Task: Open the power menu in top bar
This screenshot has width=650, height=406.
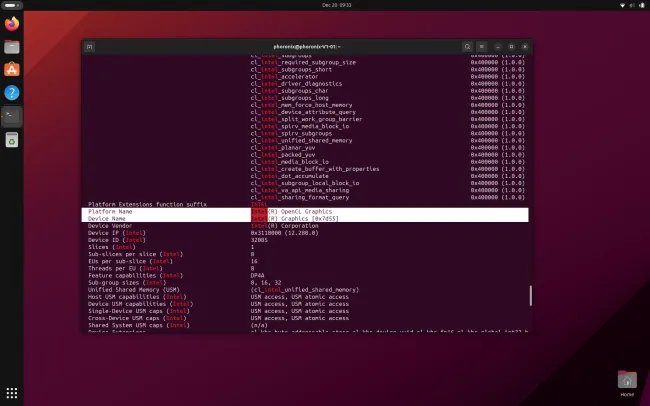Action: tap(640, 5)
